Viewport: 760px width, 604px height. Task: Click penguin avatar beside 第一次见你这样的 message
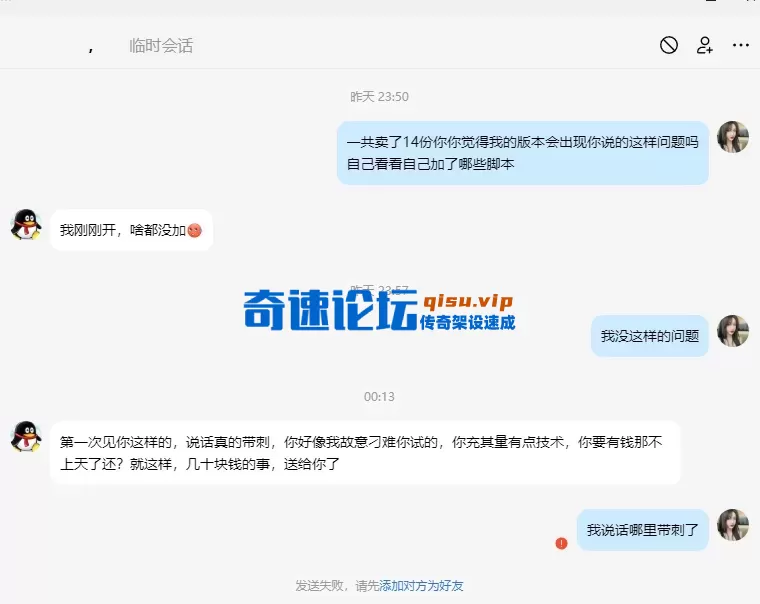point(26,436)
